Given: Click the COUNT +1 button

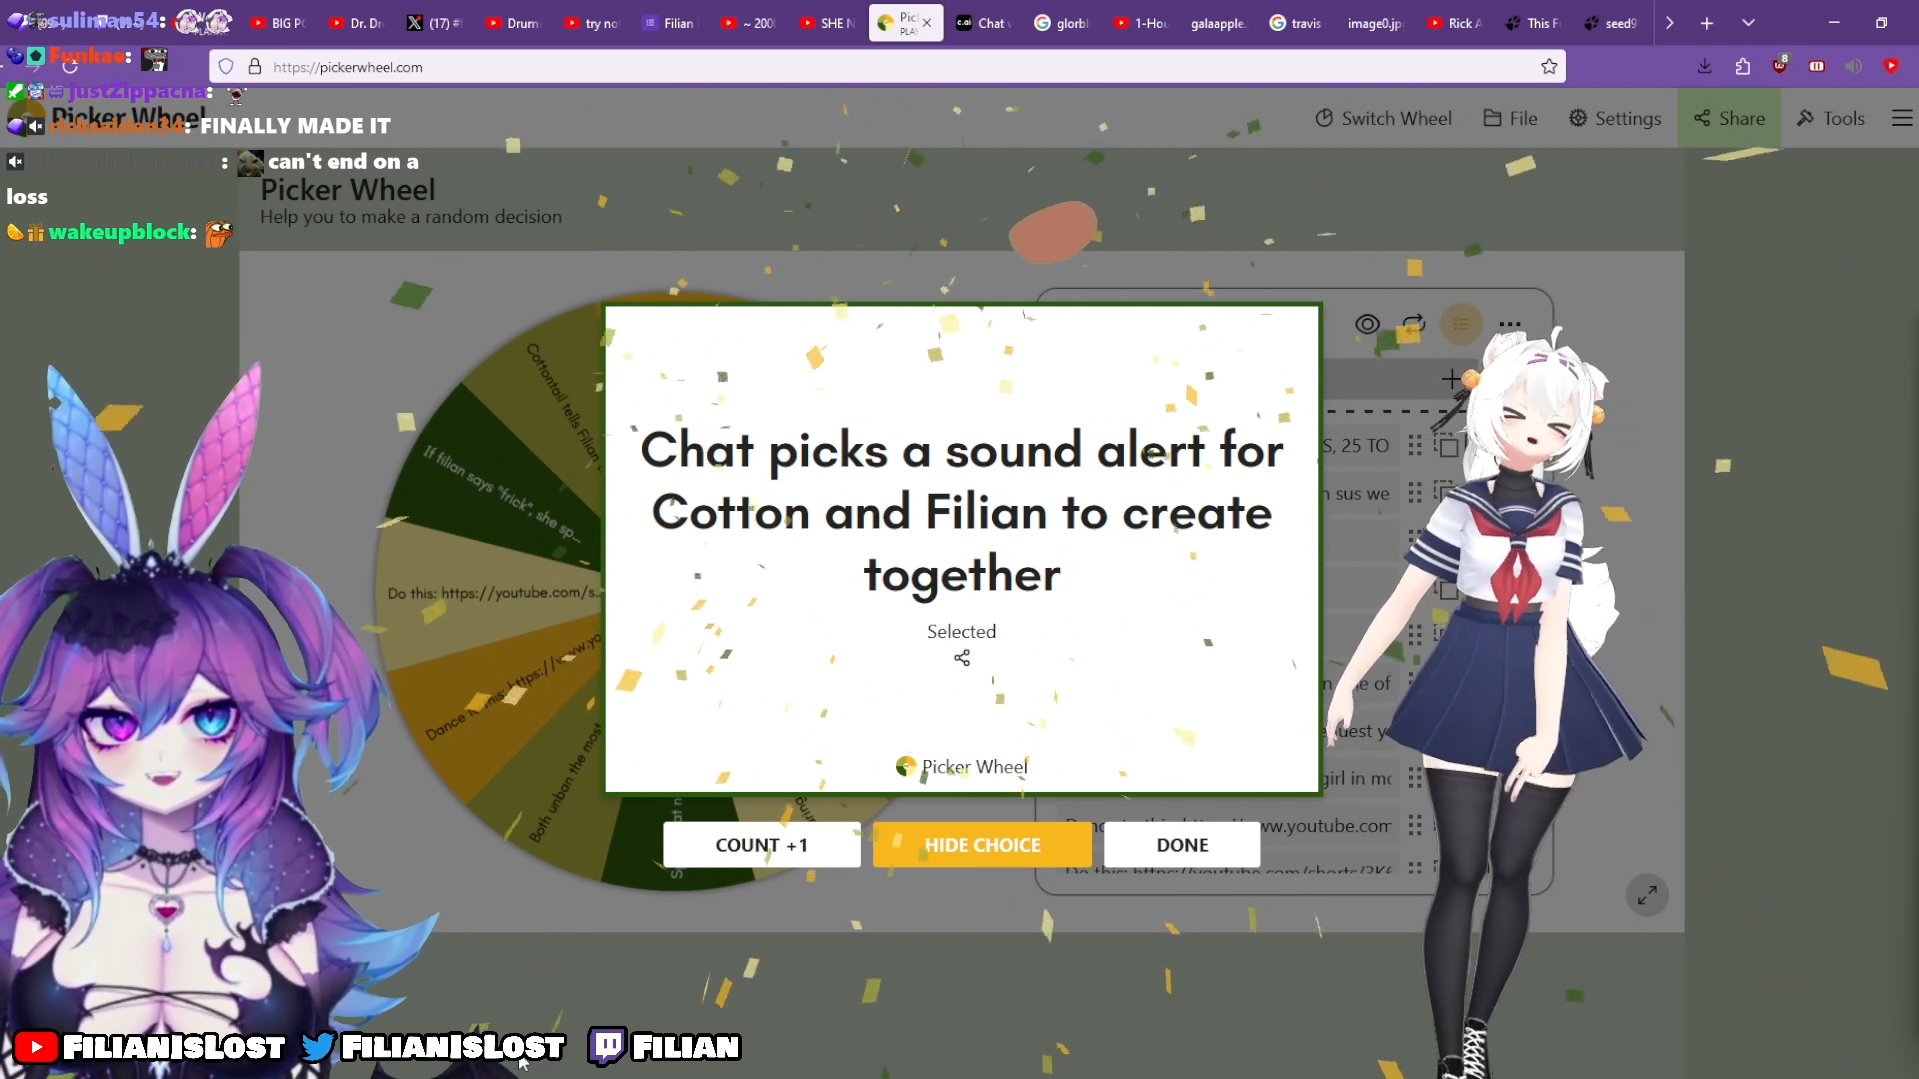Looking at the screenshot, I should pyautogui.click(x=761, y=845).
